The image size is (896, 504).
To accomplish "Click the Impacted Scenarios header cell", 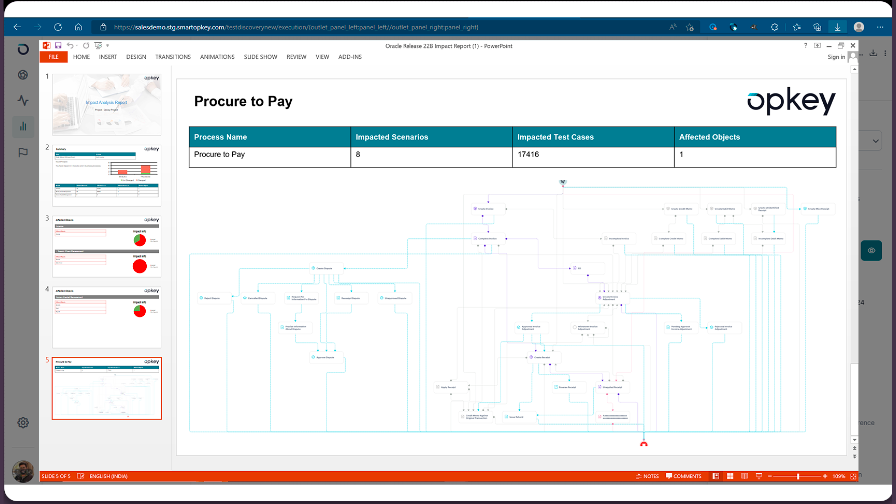I will 431,137.
